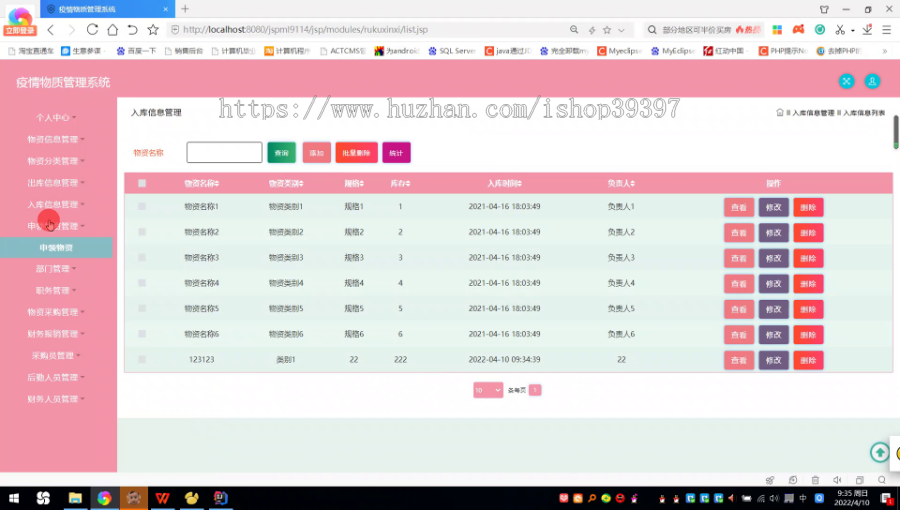Viewport: 900px width, 510px height.
Task: Open the red game controller icon
Action: point(798,29)
